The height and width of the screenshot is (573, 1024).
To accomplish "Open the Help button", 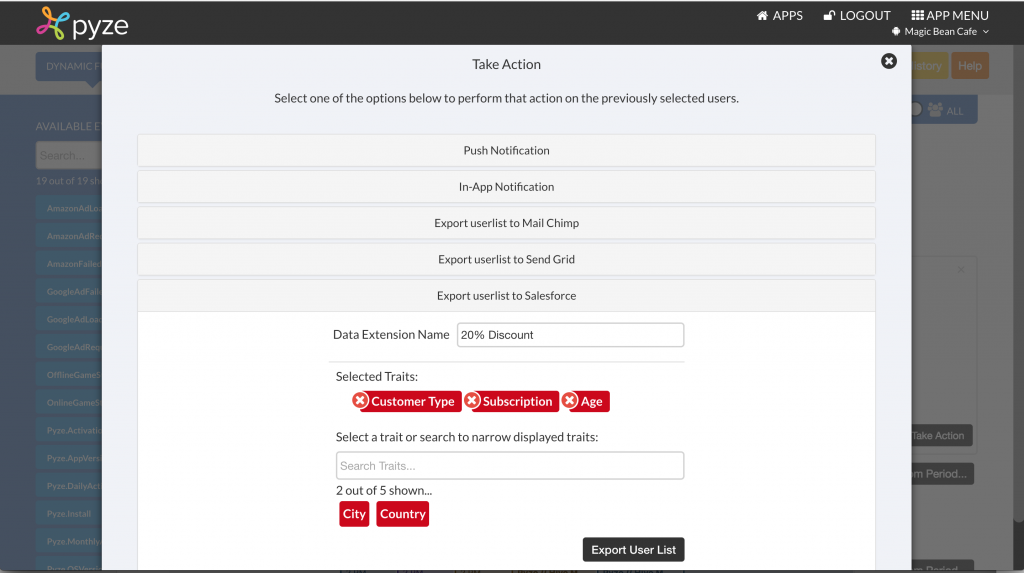I will [x=970, y=66].
